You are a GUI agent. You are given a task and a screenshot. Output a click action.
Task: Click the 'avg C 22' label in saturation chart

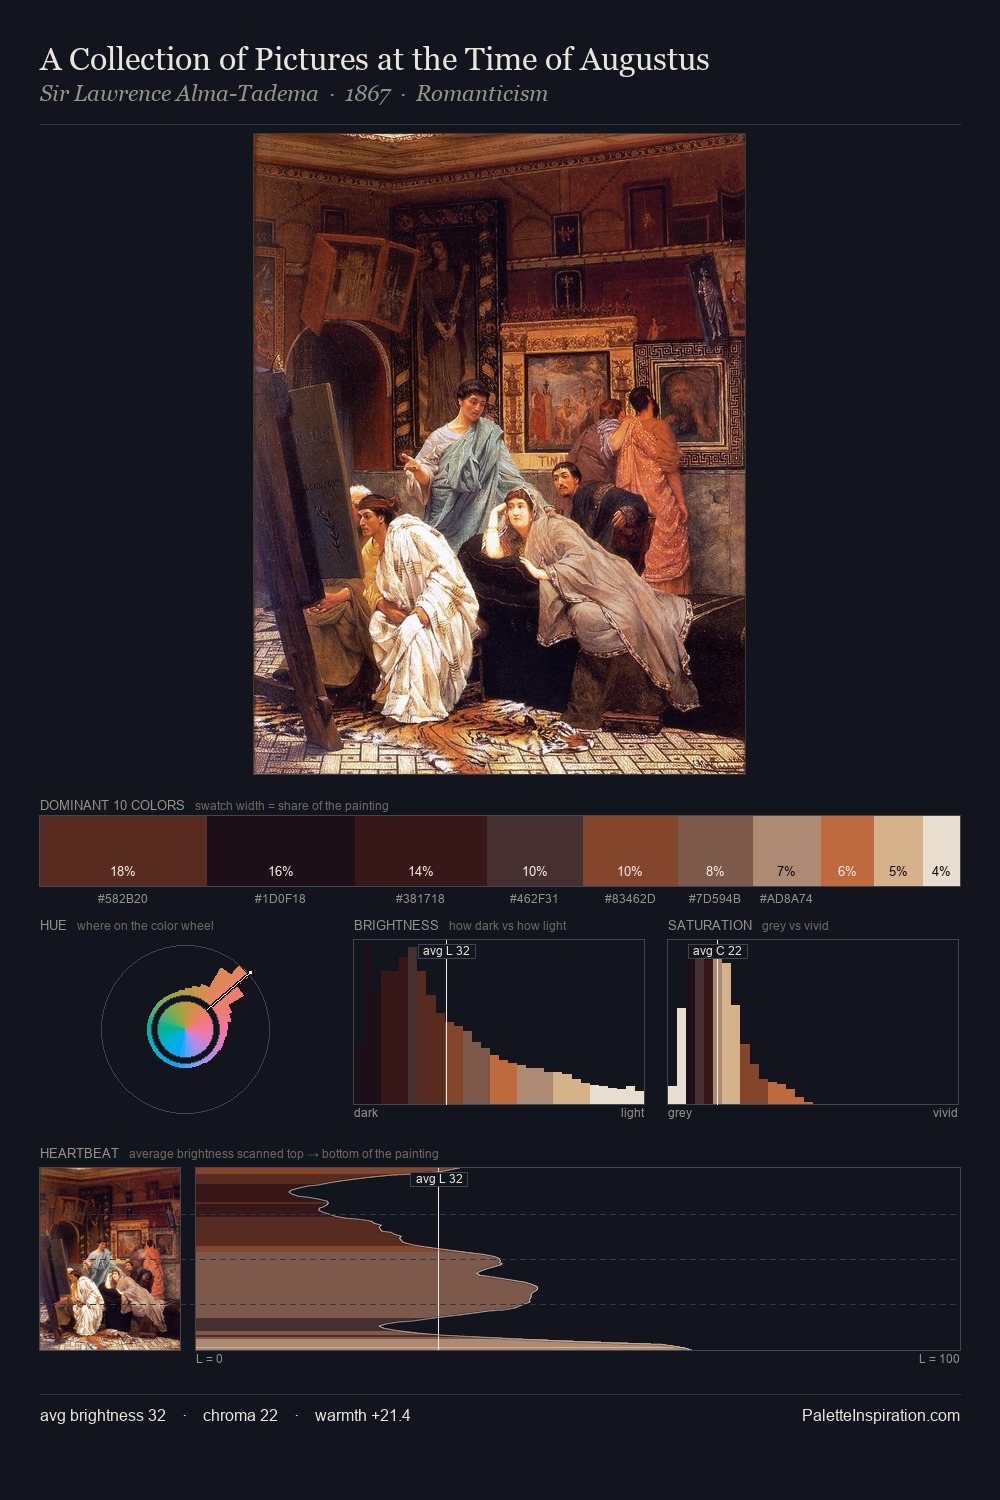(x=717, y=951)
